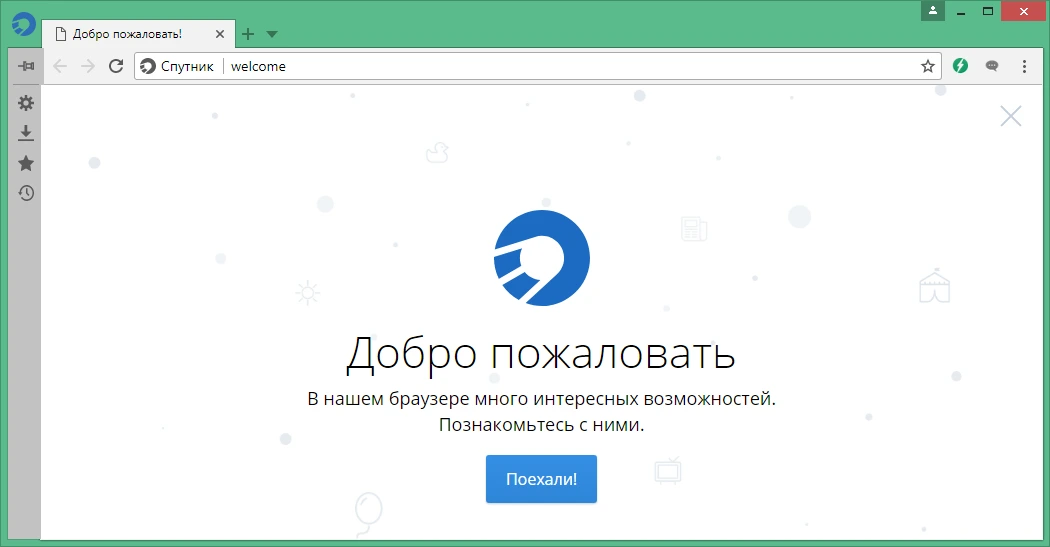Viewport: 1050px width, 547px height.
Task: Open downloads from sidebar icon
Action: pyautogui.click(x=25, y=133)
